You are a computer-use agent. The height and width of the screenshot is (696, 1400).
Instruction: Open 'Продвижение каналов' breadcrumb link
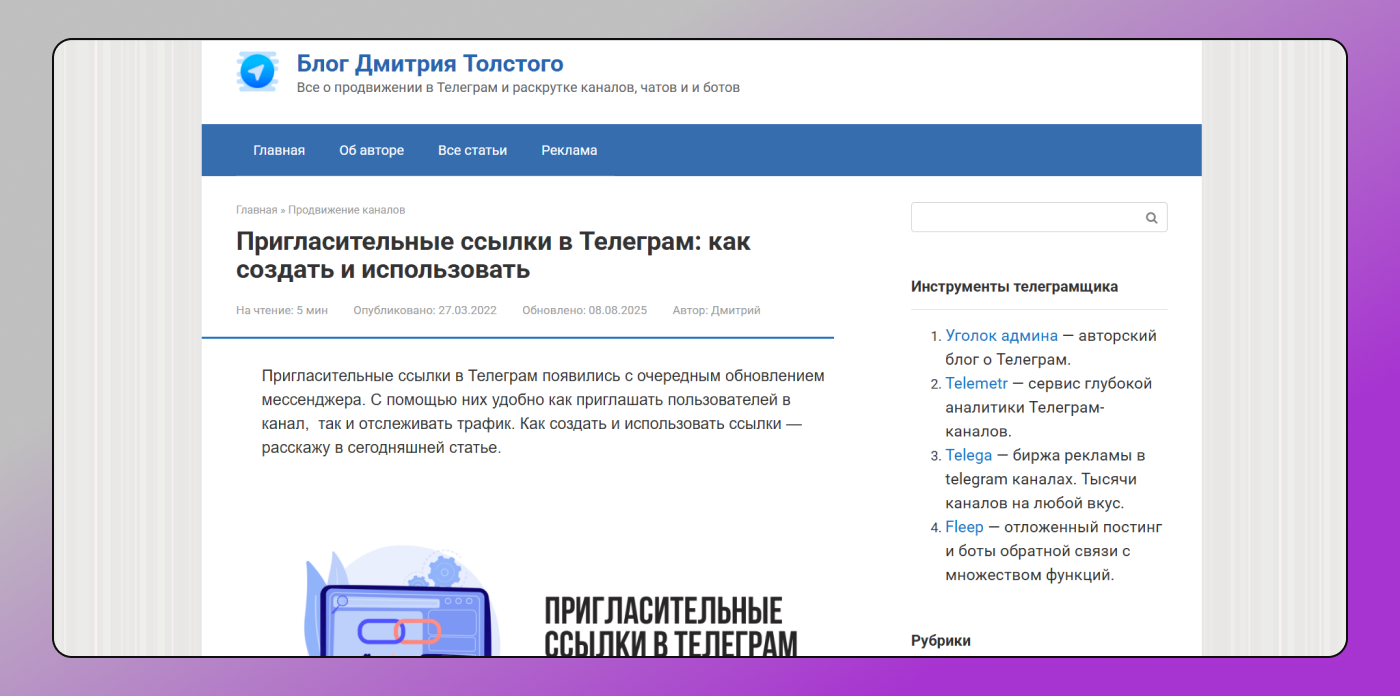[347, 210]
